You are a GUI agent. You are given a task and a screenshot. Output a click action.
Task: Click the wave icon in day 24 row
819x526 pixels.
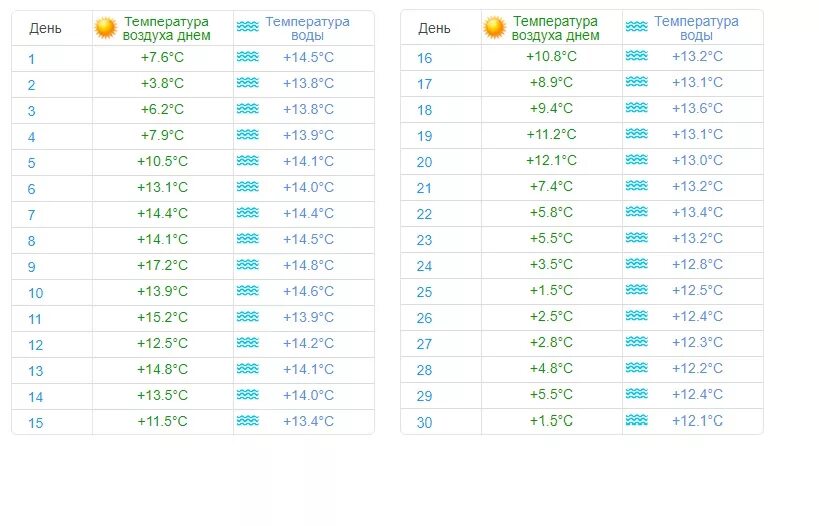click(x=637, y=263)
